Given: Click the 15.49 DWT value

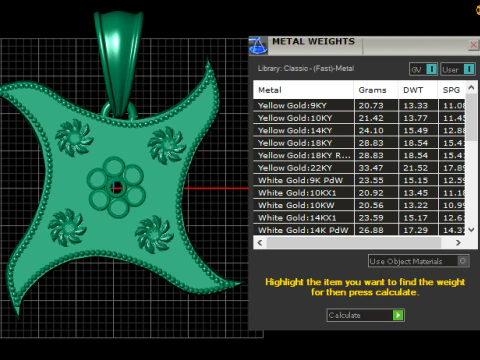Looking at the screenshot, I should pyautogui.click(x=415, y=131).
